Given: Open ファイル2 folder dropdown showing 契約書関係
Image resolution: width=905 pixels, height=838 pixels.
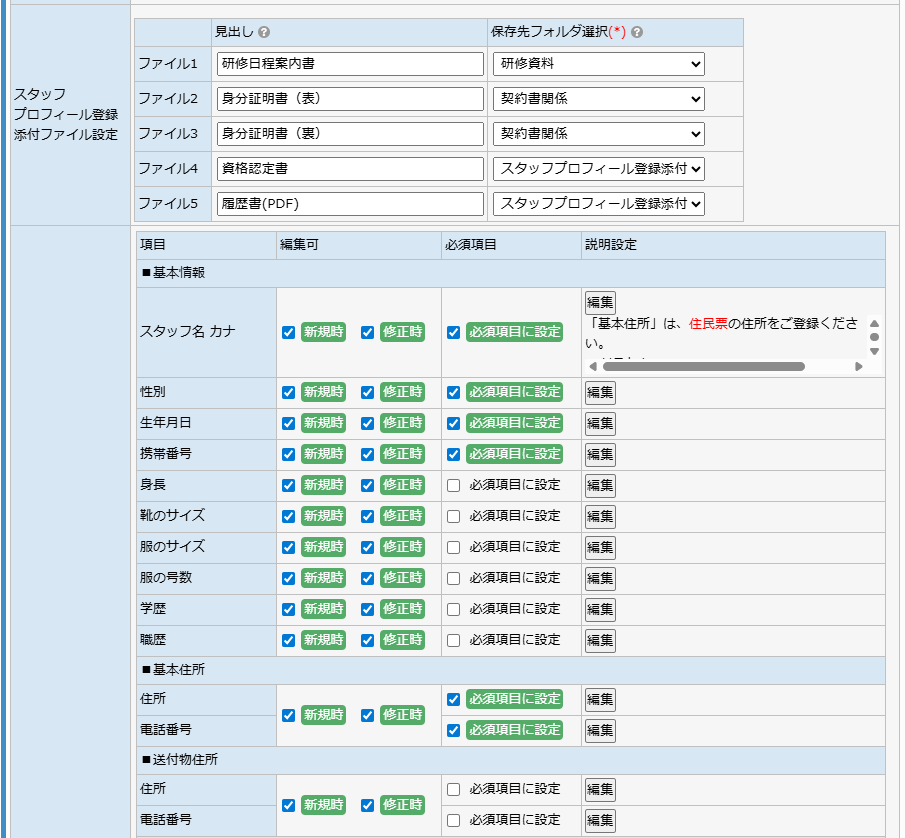Looking at the screenshot, I should point(599,99).
